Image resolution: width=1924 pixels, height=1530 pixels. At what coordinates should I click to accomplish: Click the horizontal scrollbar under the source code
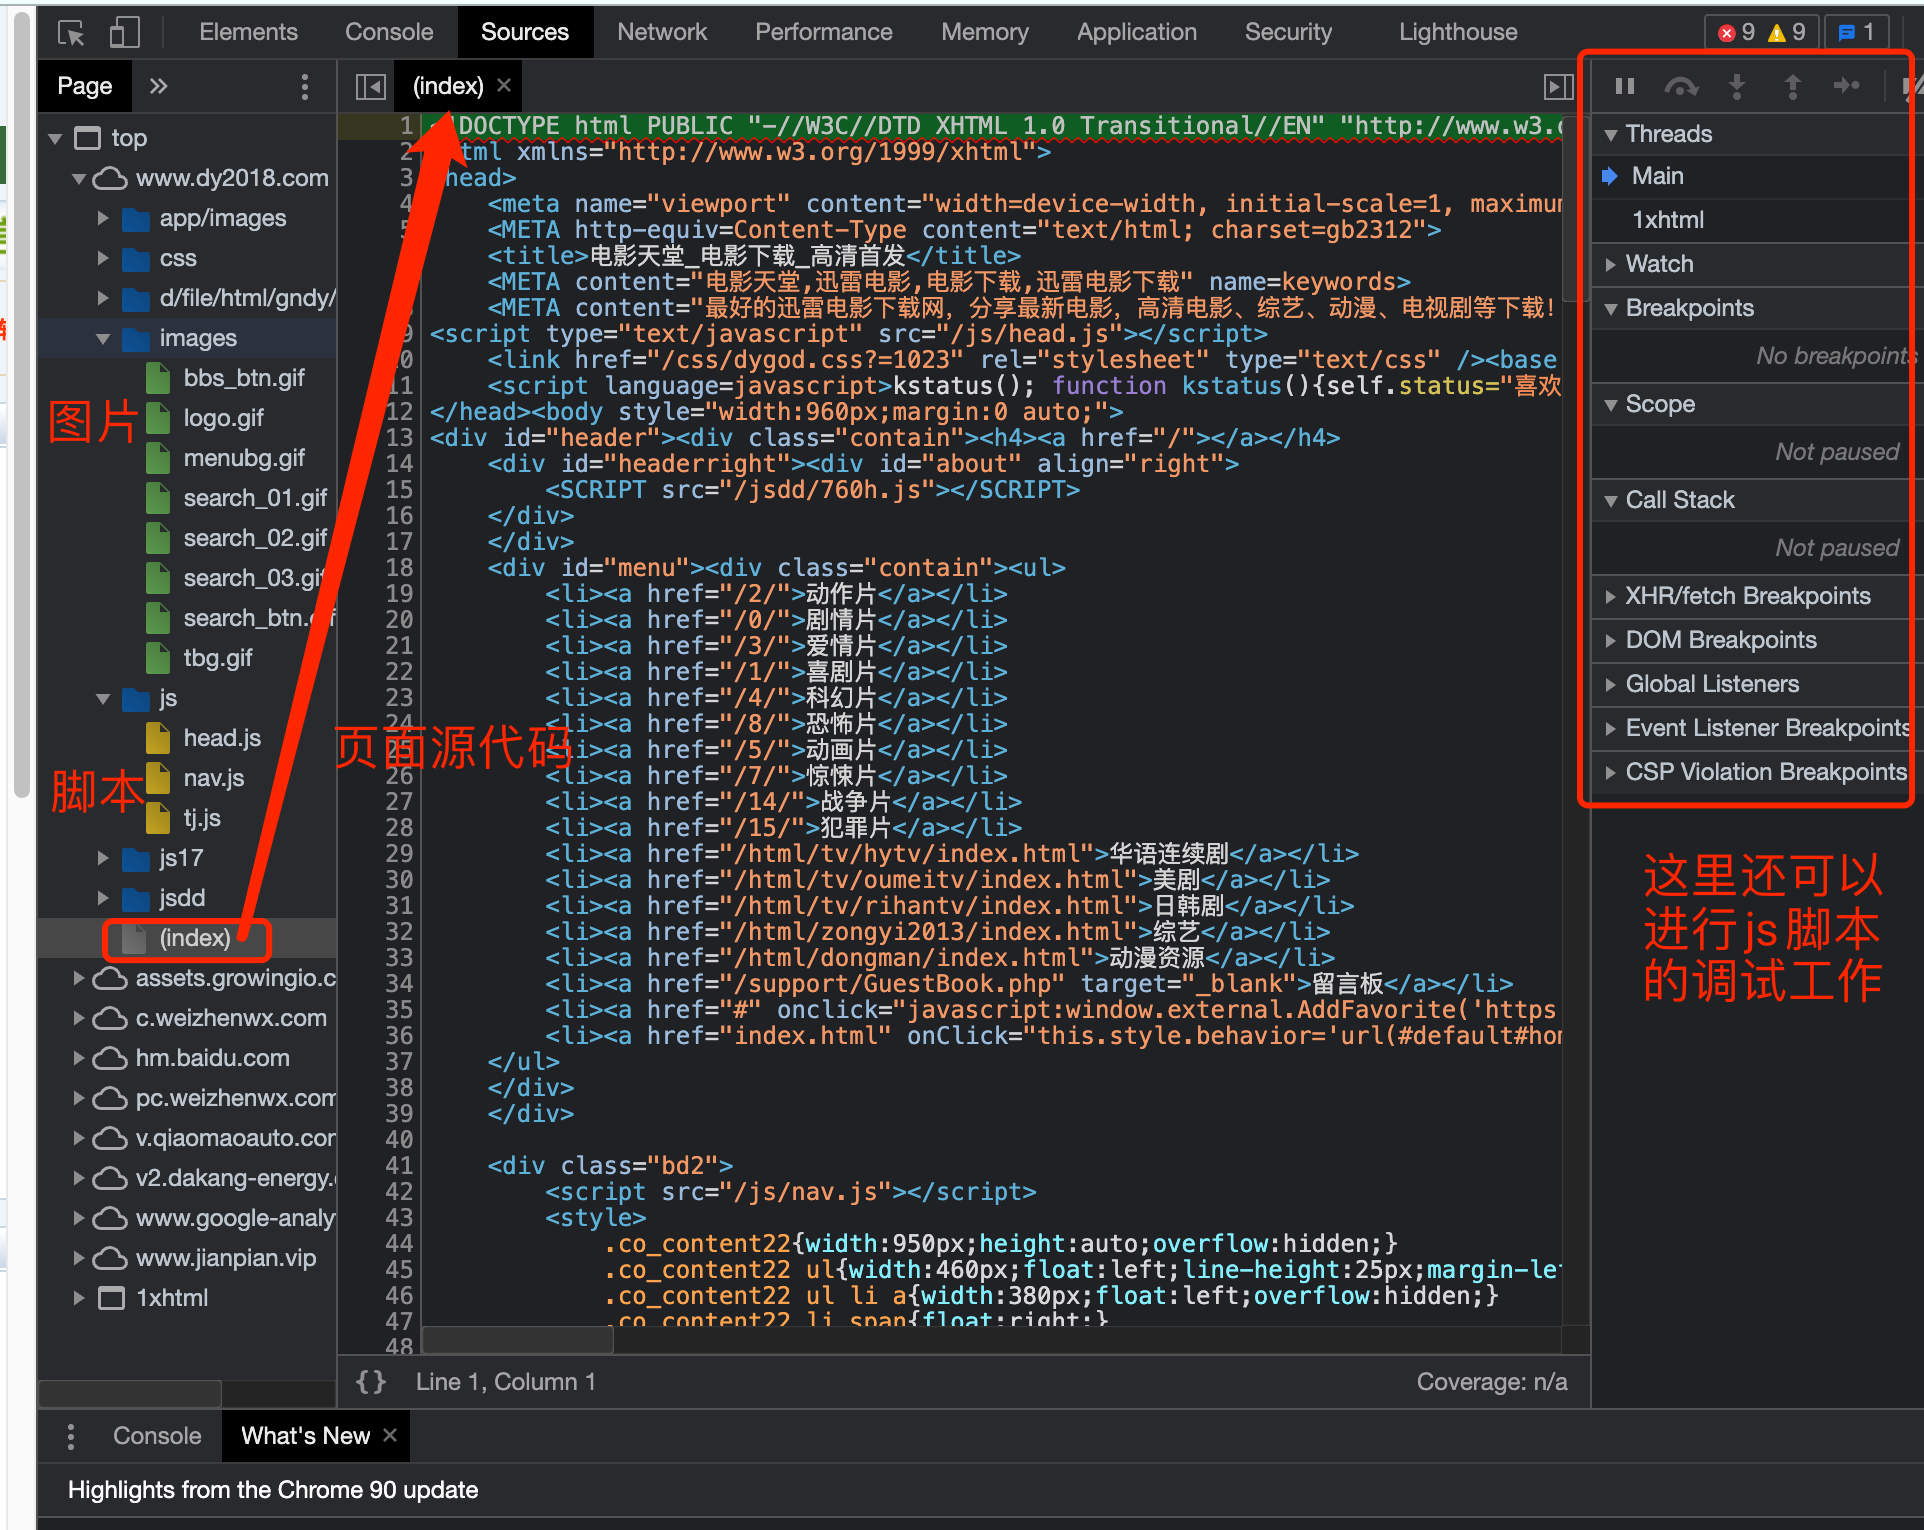tap(518, 1340)
